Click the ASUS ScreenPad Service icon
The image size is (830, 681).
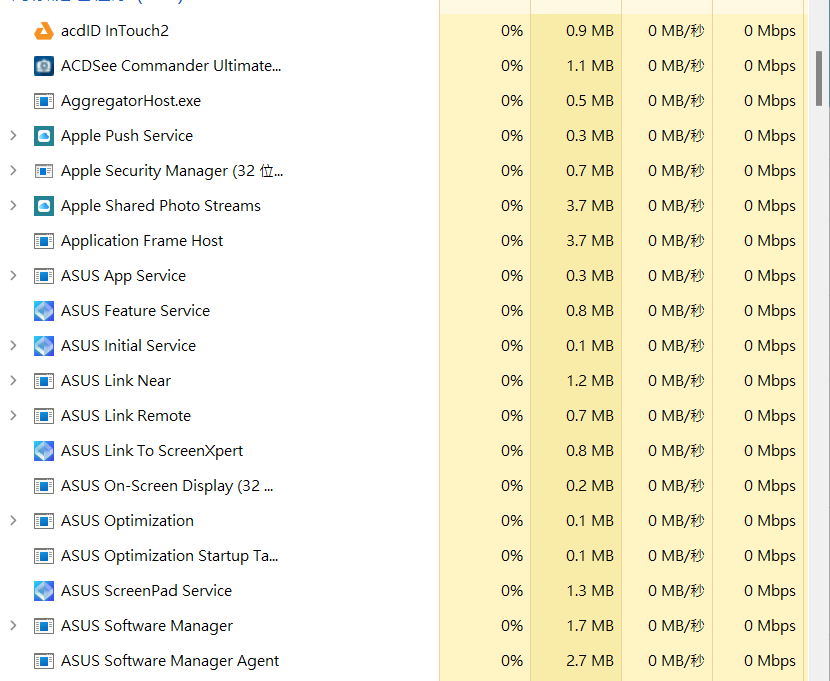(x=43, y=591)
